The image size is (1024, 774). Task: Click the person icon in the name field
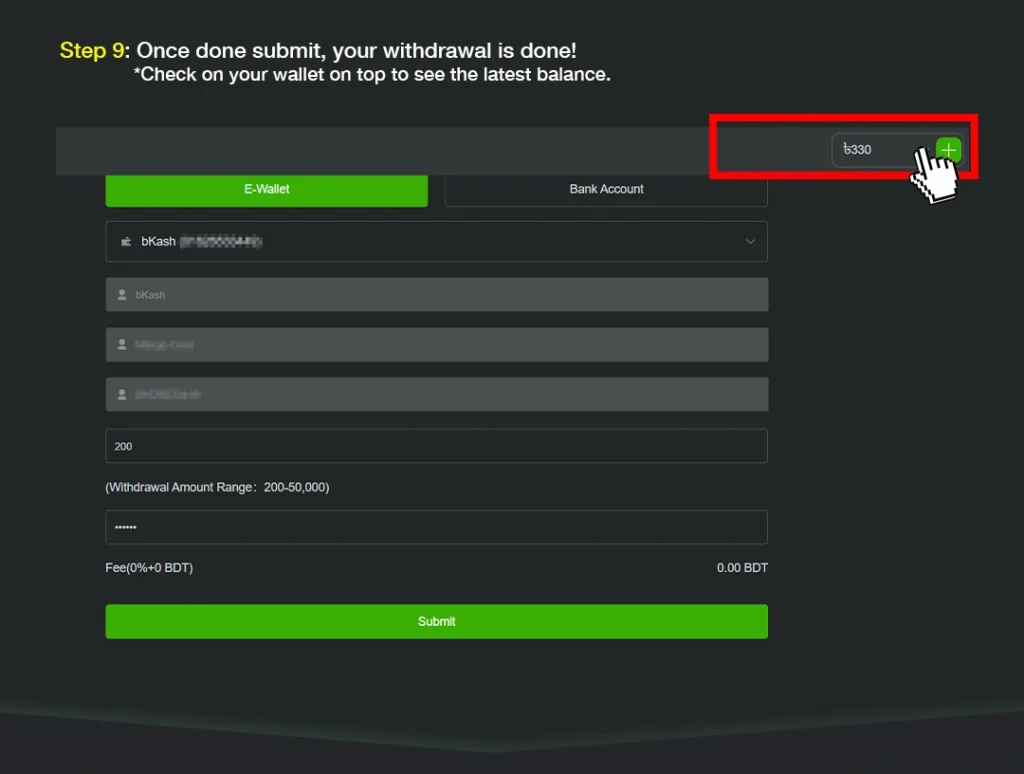pos(124,342)
